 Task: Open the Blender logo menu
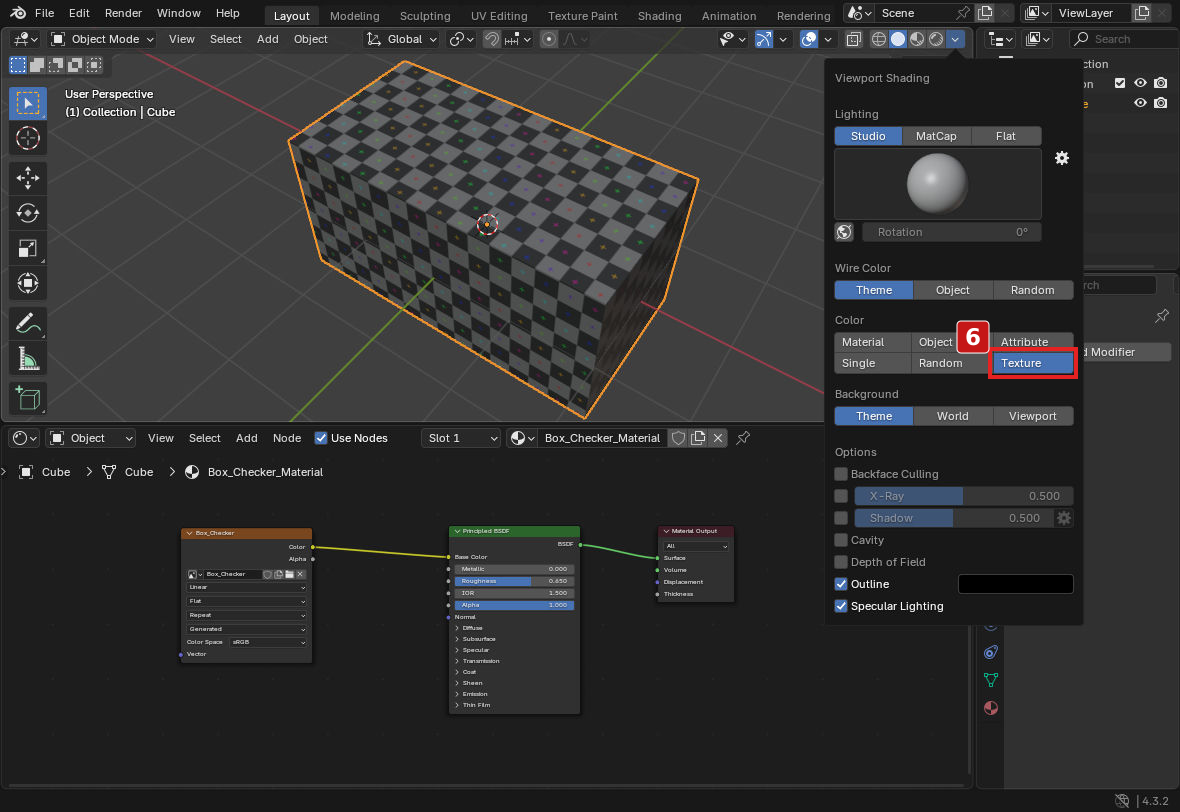(18, 13)
